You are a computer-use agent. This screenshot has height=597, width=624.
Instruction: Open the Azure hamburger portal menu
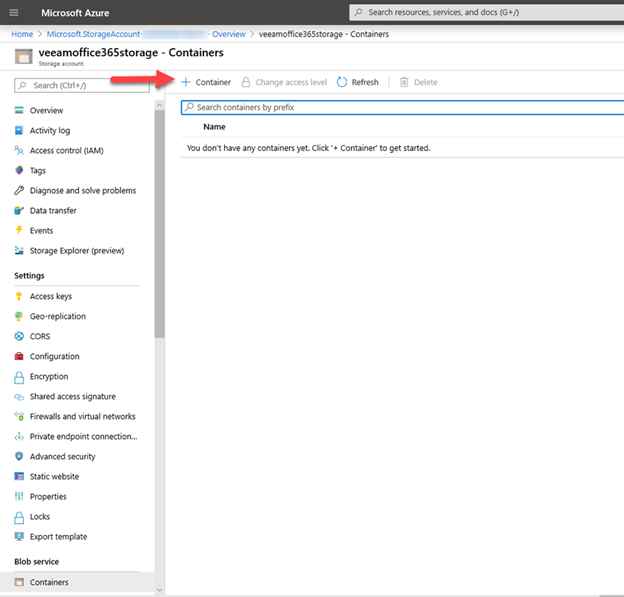14,12
